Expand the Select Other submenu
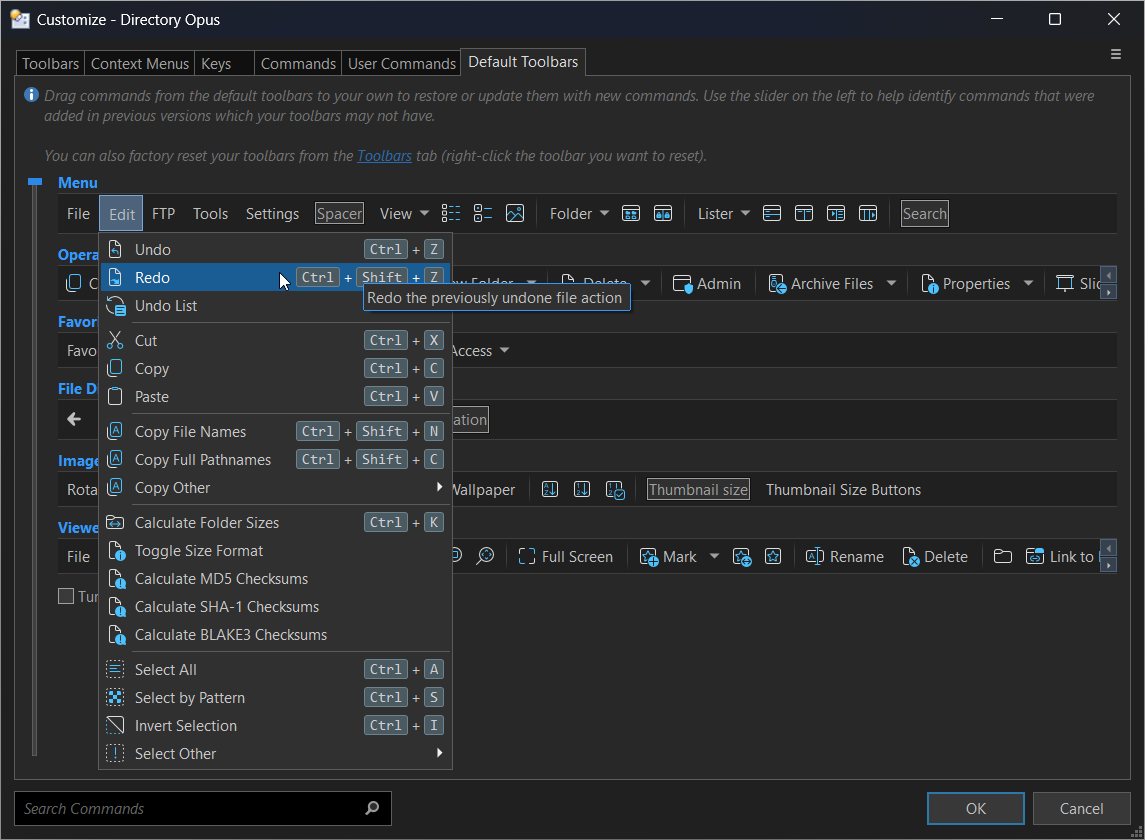1145x840 pixels. pos(439,752)
